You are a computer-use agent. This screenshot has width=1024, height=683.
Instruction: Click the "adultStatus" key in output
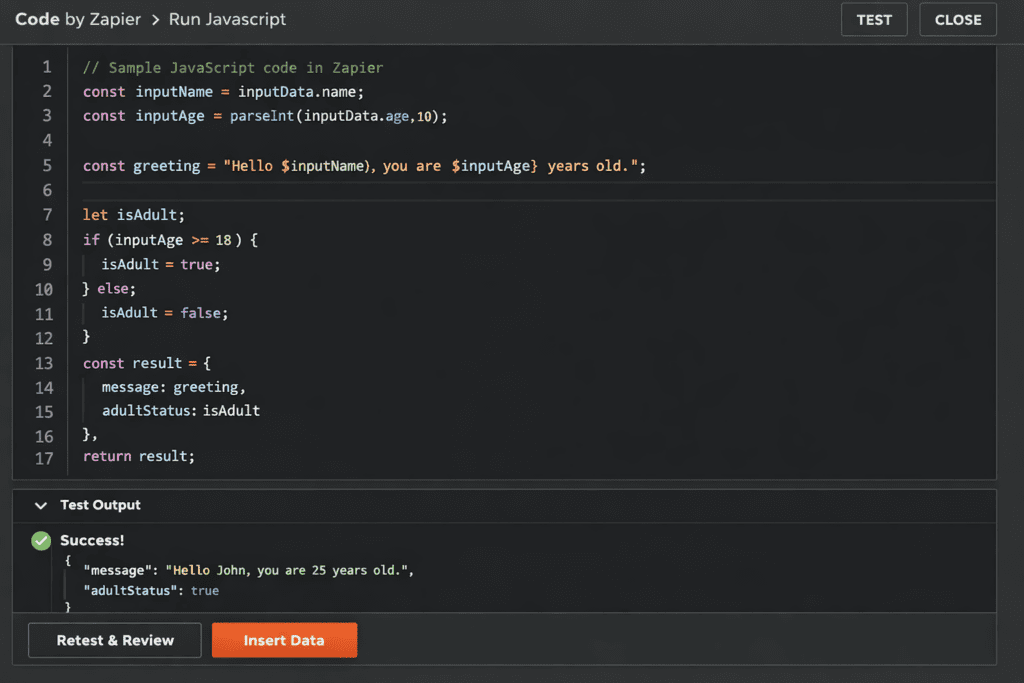[131, 590]
